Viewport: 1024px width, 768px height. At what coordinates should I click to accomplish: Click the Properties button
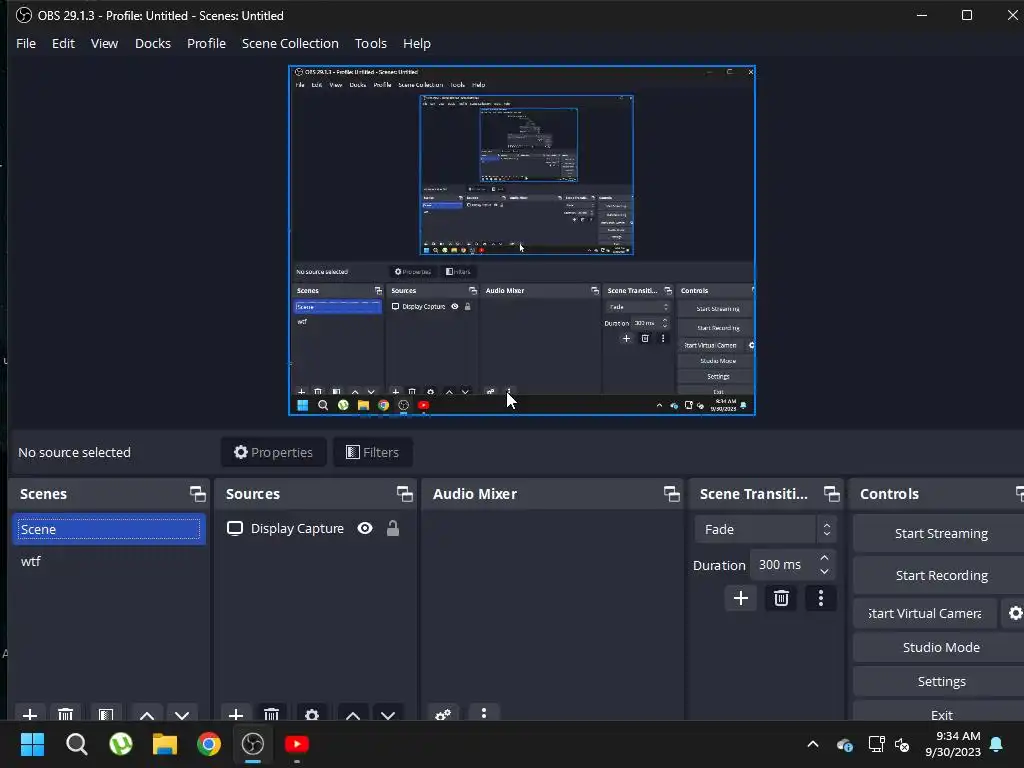(274, 452)
